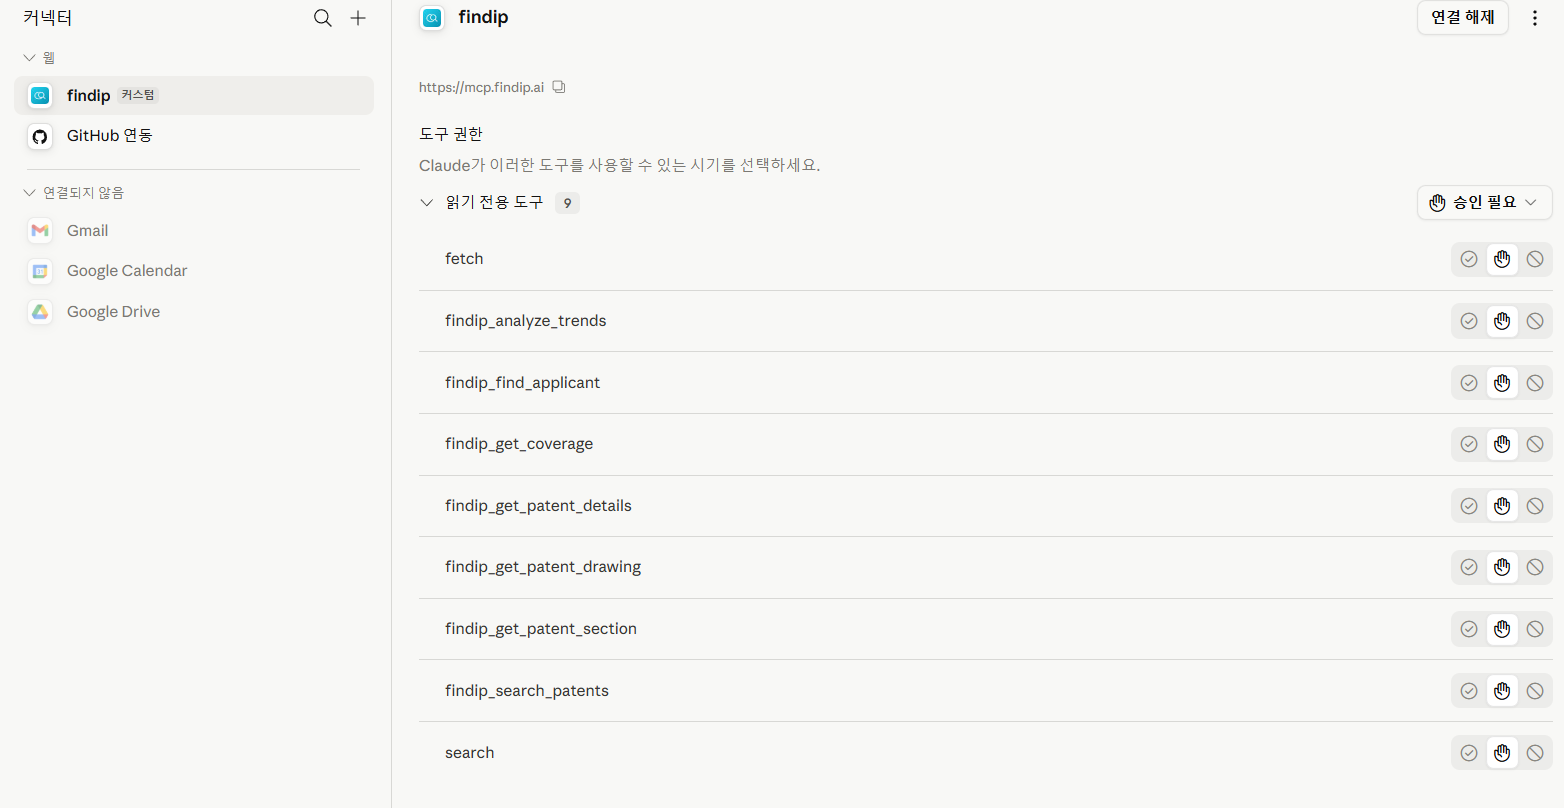
Task: Always allow findip_search_patents tool
Action: pyautogui.click(x=1469, y=691)
